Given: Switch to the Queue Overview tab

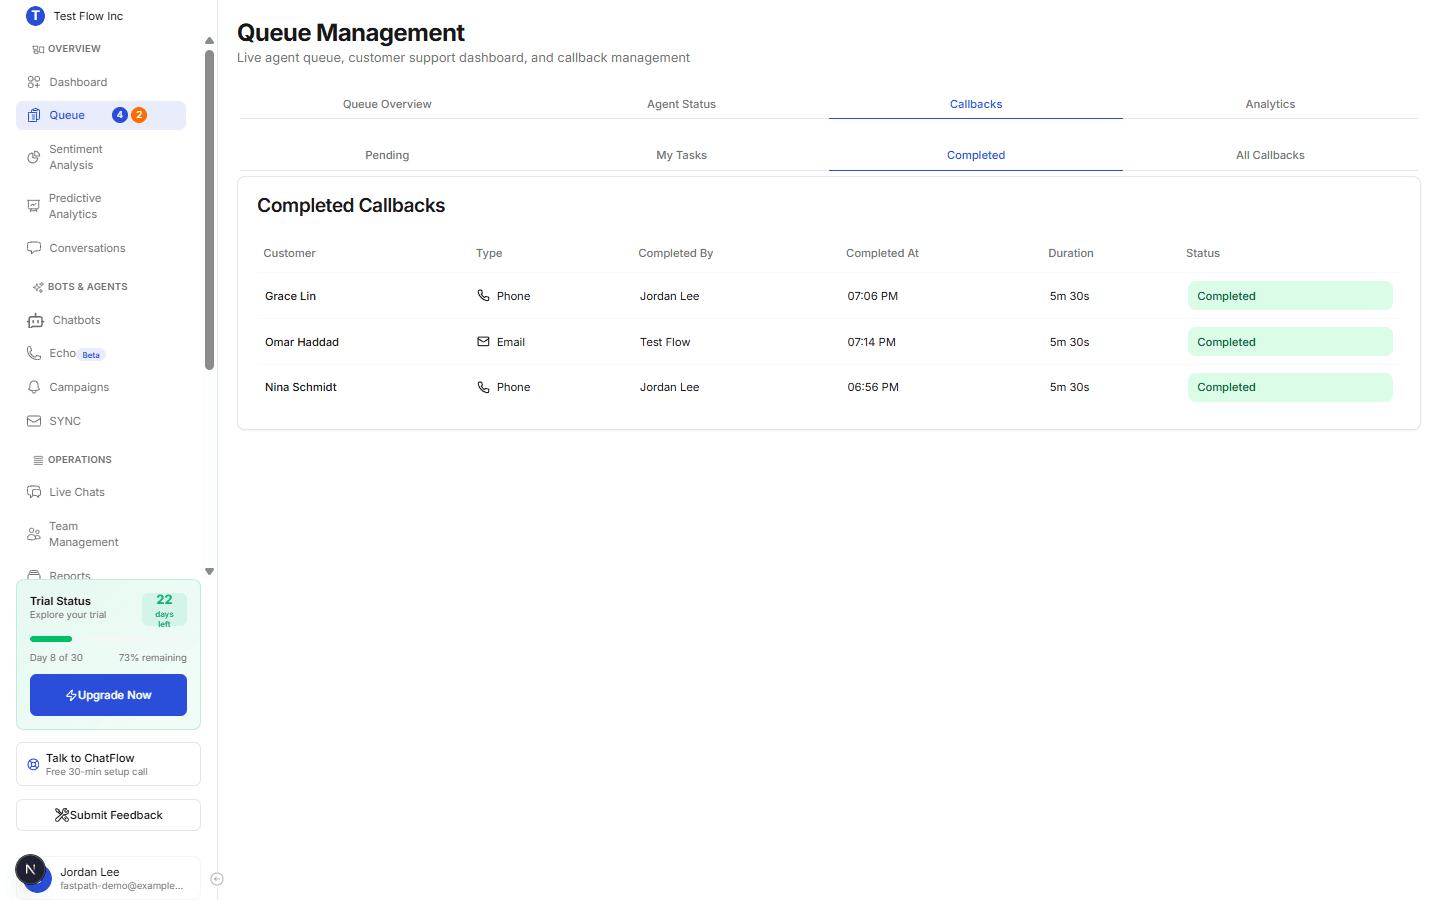Looking at the screenshot, I should point(387,104).
